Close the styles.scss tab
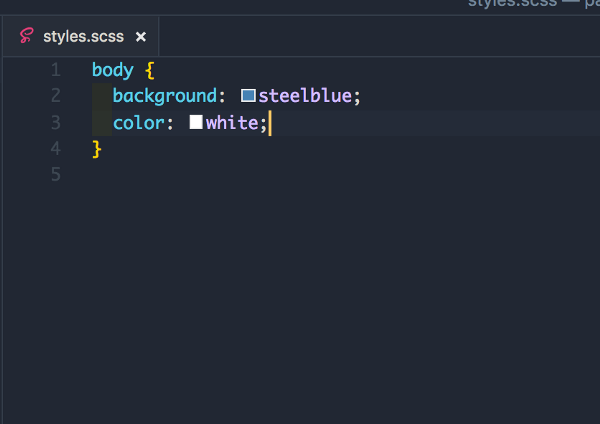This screenshot has height=424, width=600. (x=141, y=37)
